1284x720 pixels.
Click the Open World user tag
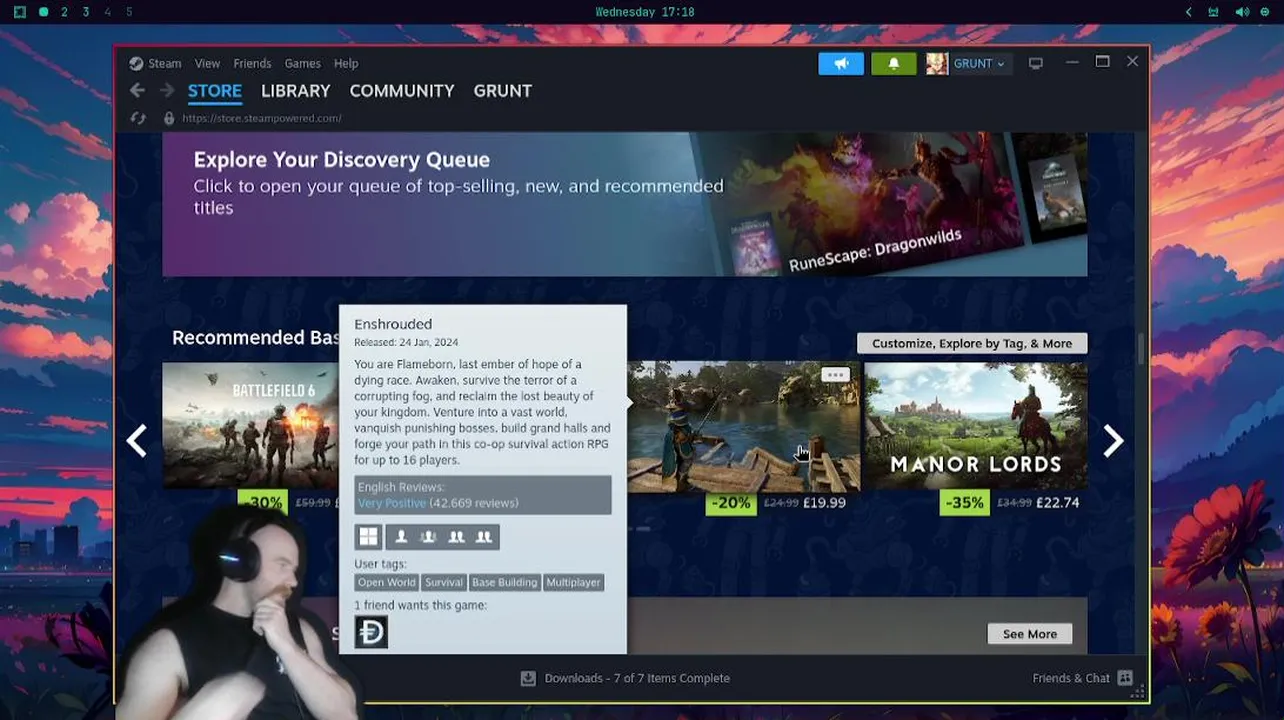[386, 582]
